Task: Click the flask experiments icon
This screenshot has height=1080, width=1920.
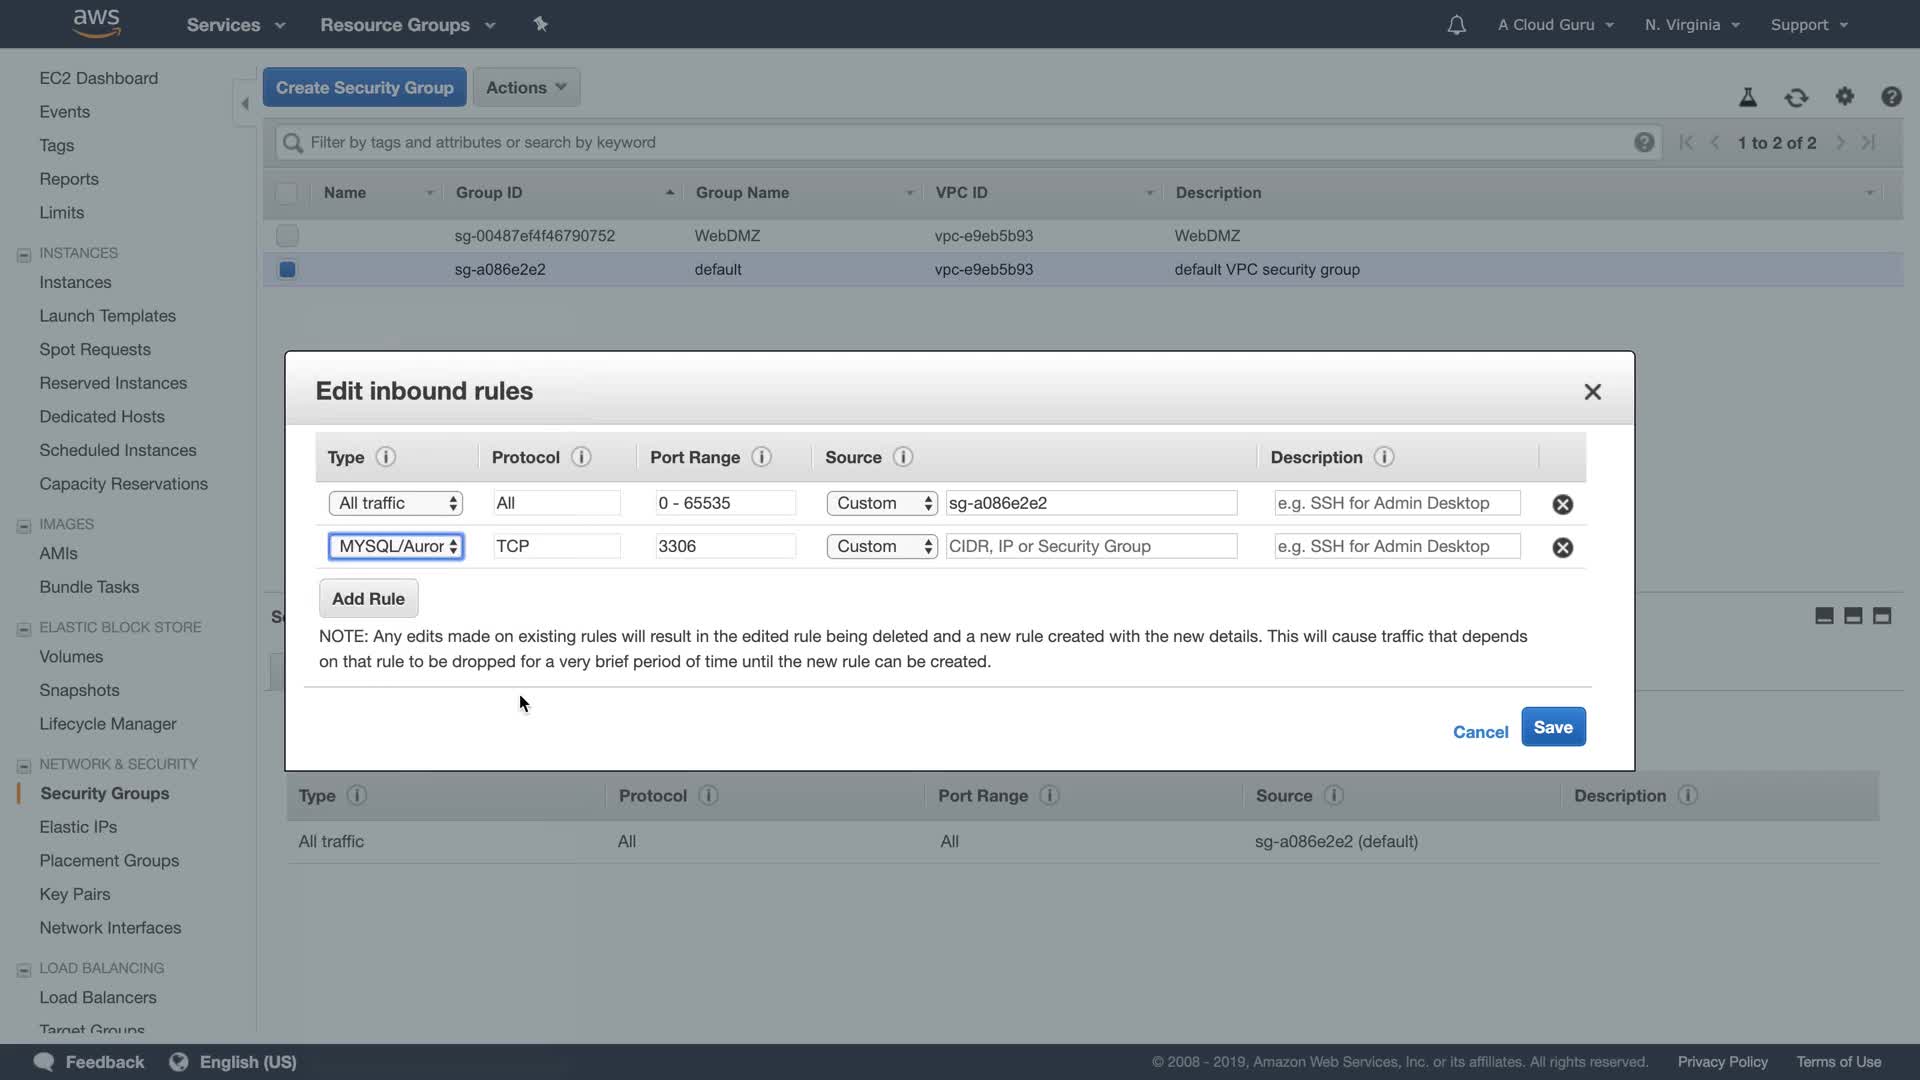Action: point(1747,97)
